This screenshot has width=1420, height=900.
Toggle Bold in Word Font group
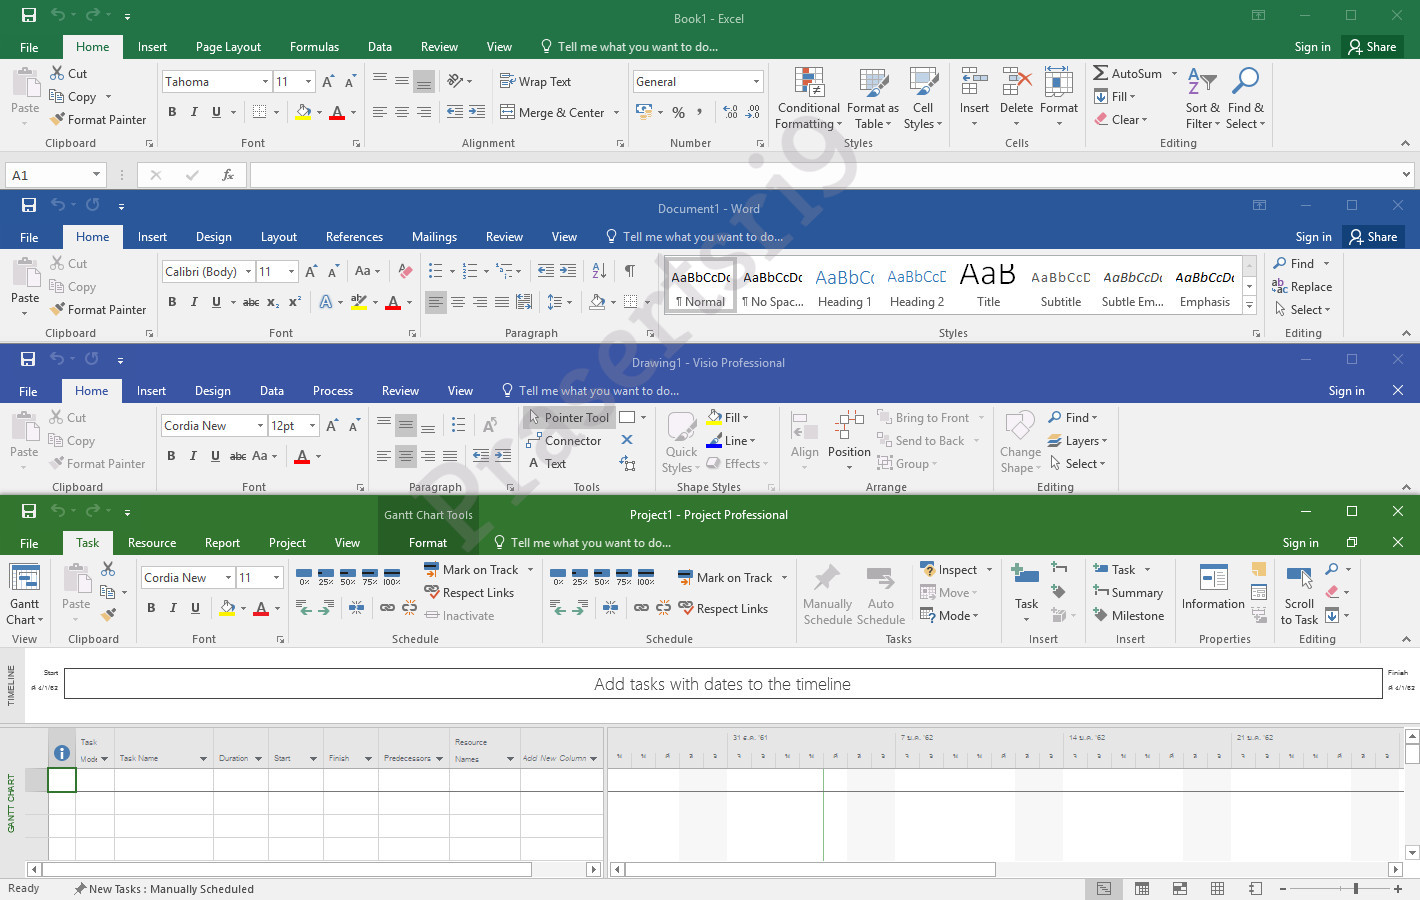tap(172, 302)
